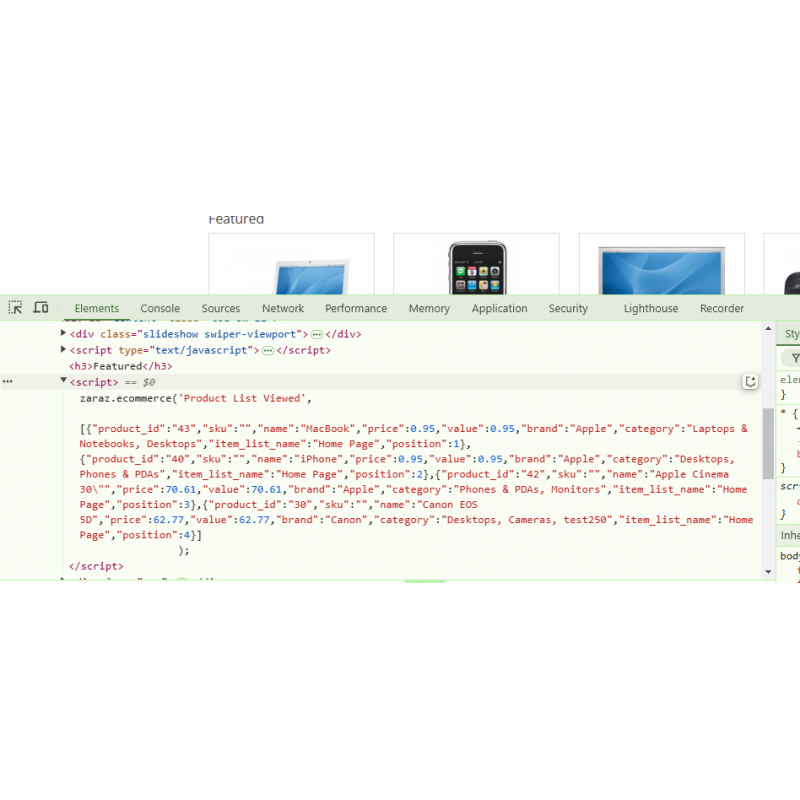Click the "Canon EOS" text in the JSON
The width and height of the screenshot is (800, 800).
[450, 505]
